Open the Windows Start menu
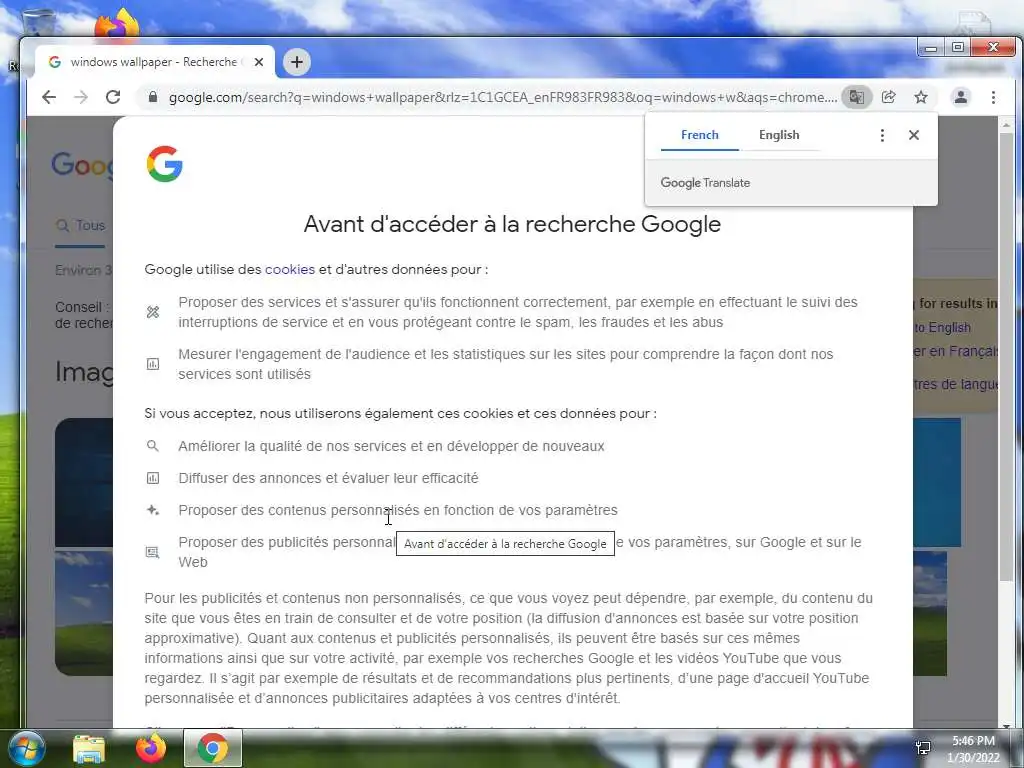1024x768 pixels. (27, 749)
